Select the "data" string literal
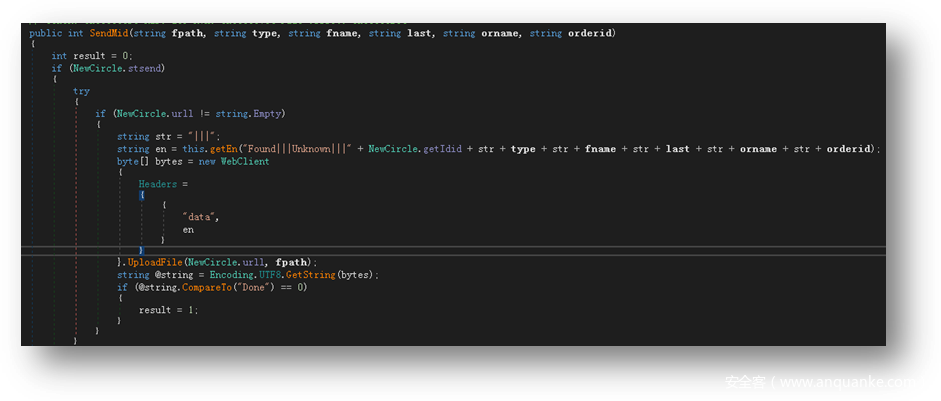 coord(200,217)
